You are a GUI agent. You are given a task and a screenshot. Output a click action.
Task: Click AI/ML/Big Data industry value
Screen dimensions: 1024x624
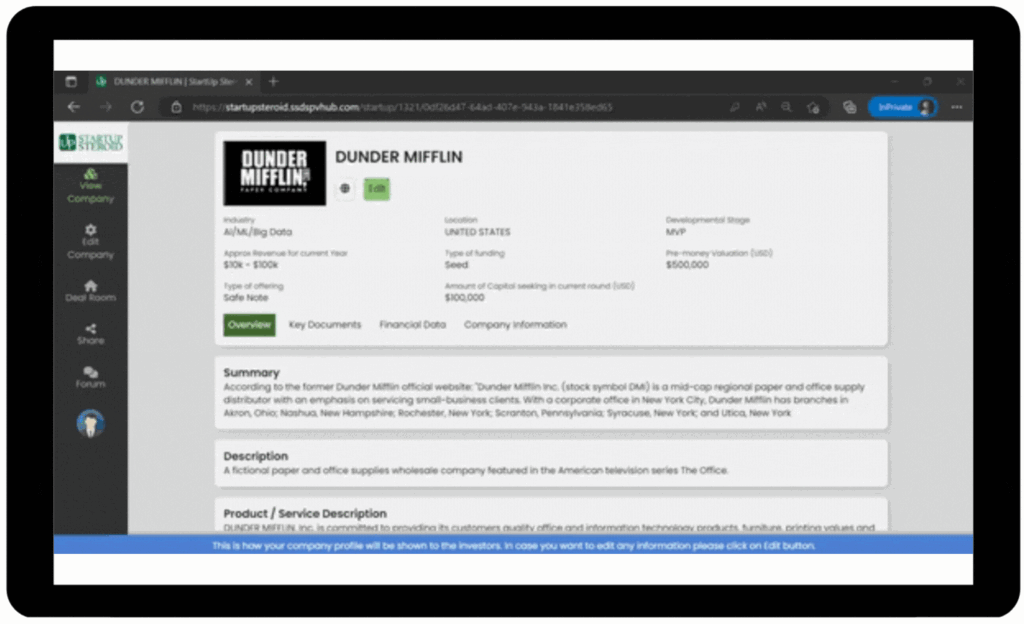258,232
